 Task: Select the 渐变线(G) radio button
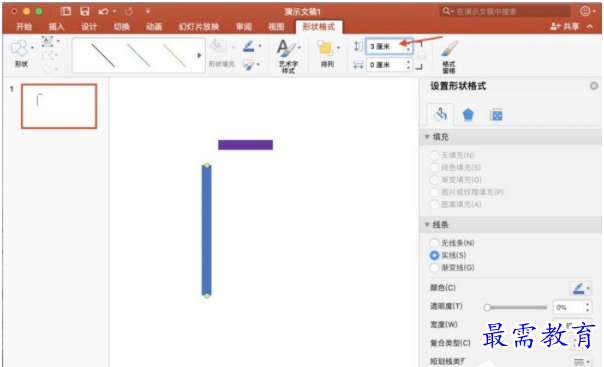[x=434, y=268]
